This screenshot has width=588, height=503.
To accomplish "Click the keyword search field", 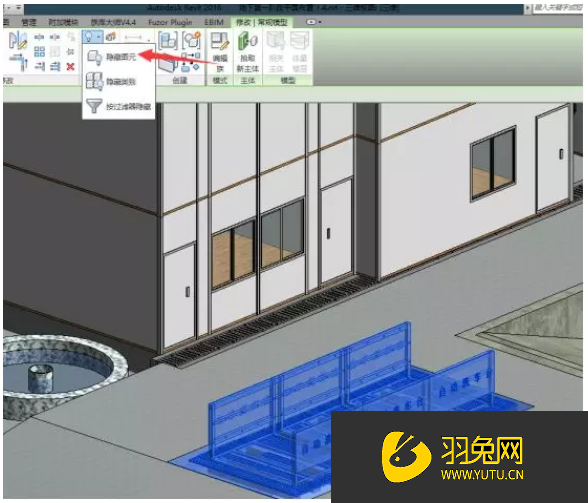I will [x=558, y=8].
